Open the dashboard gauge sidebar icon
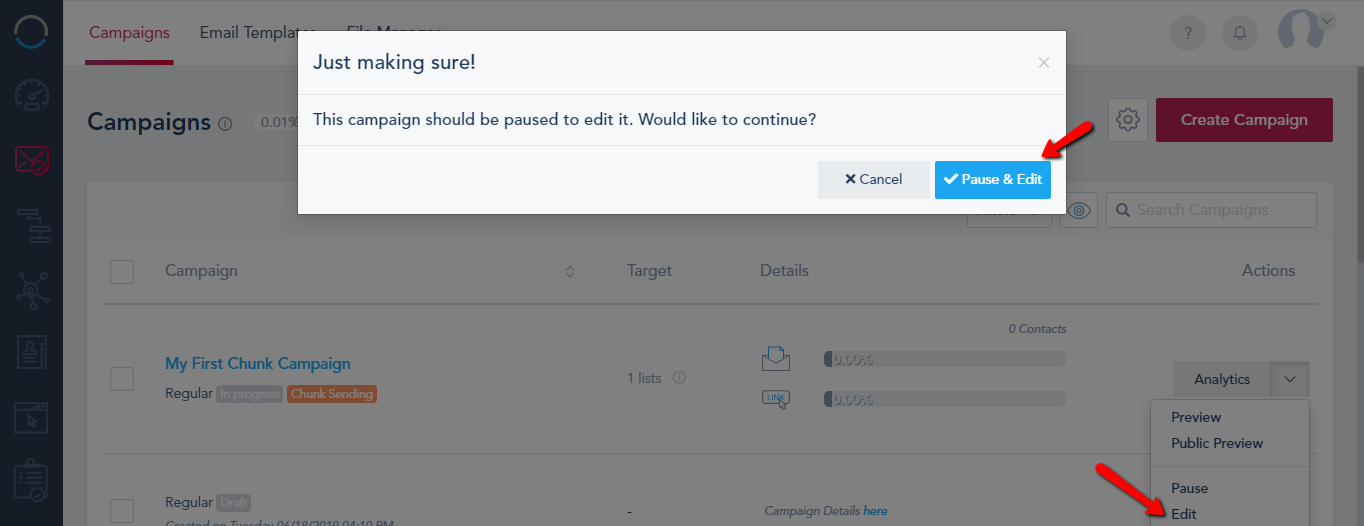The image size is (1364, 526). click(x=31, y=95)
